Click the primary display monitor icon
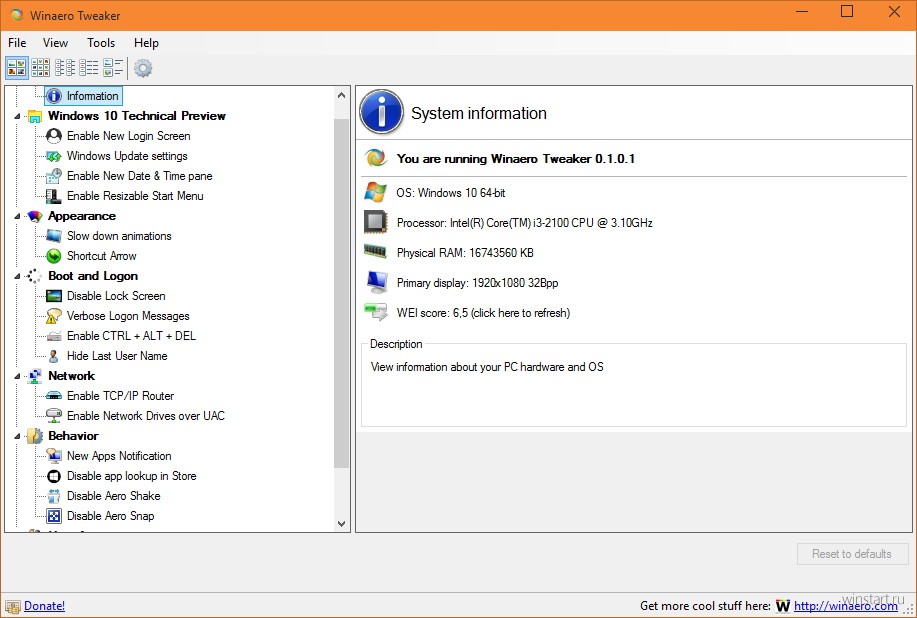 (x=376, y=282)
